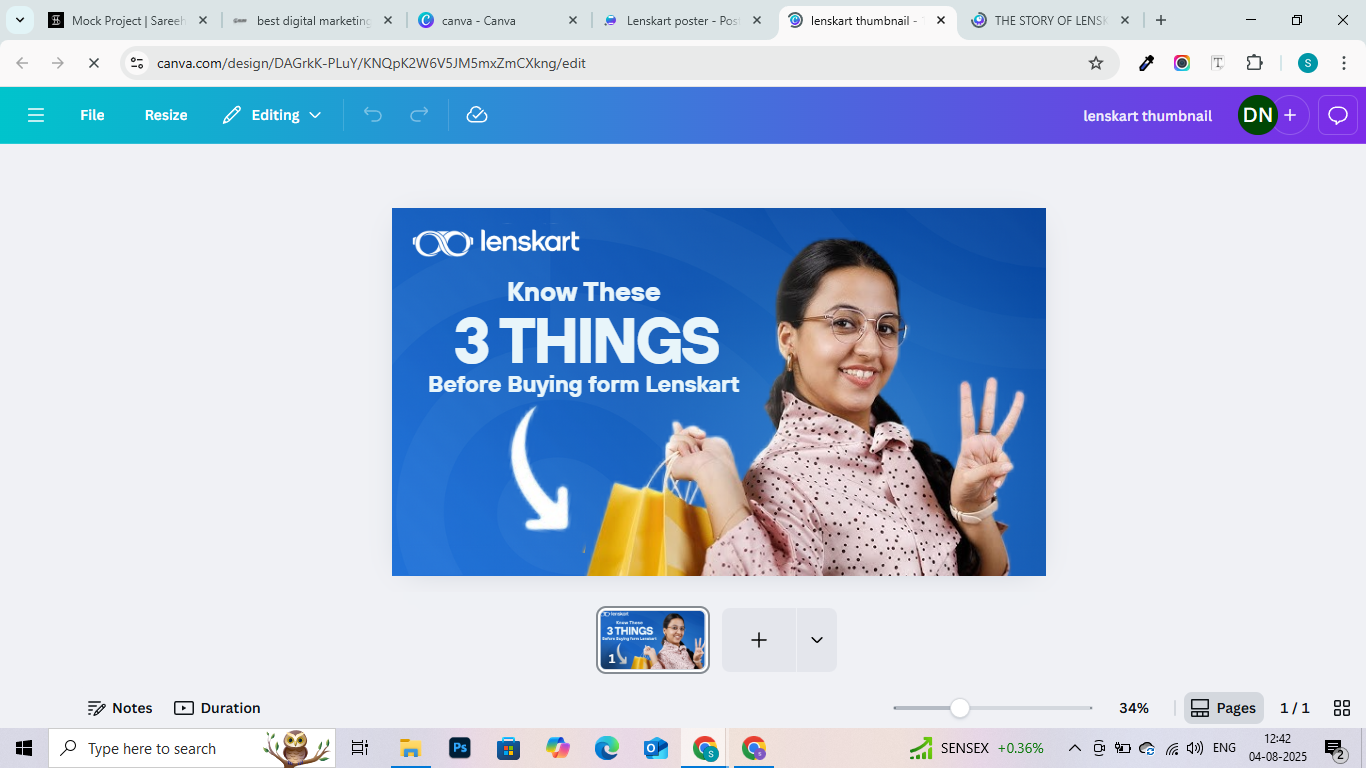Select the page 1 thumbnail

pos(653,640)
